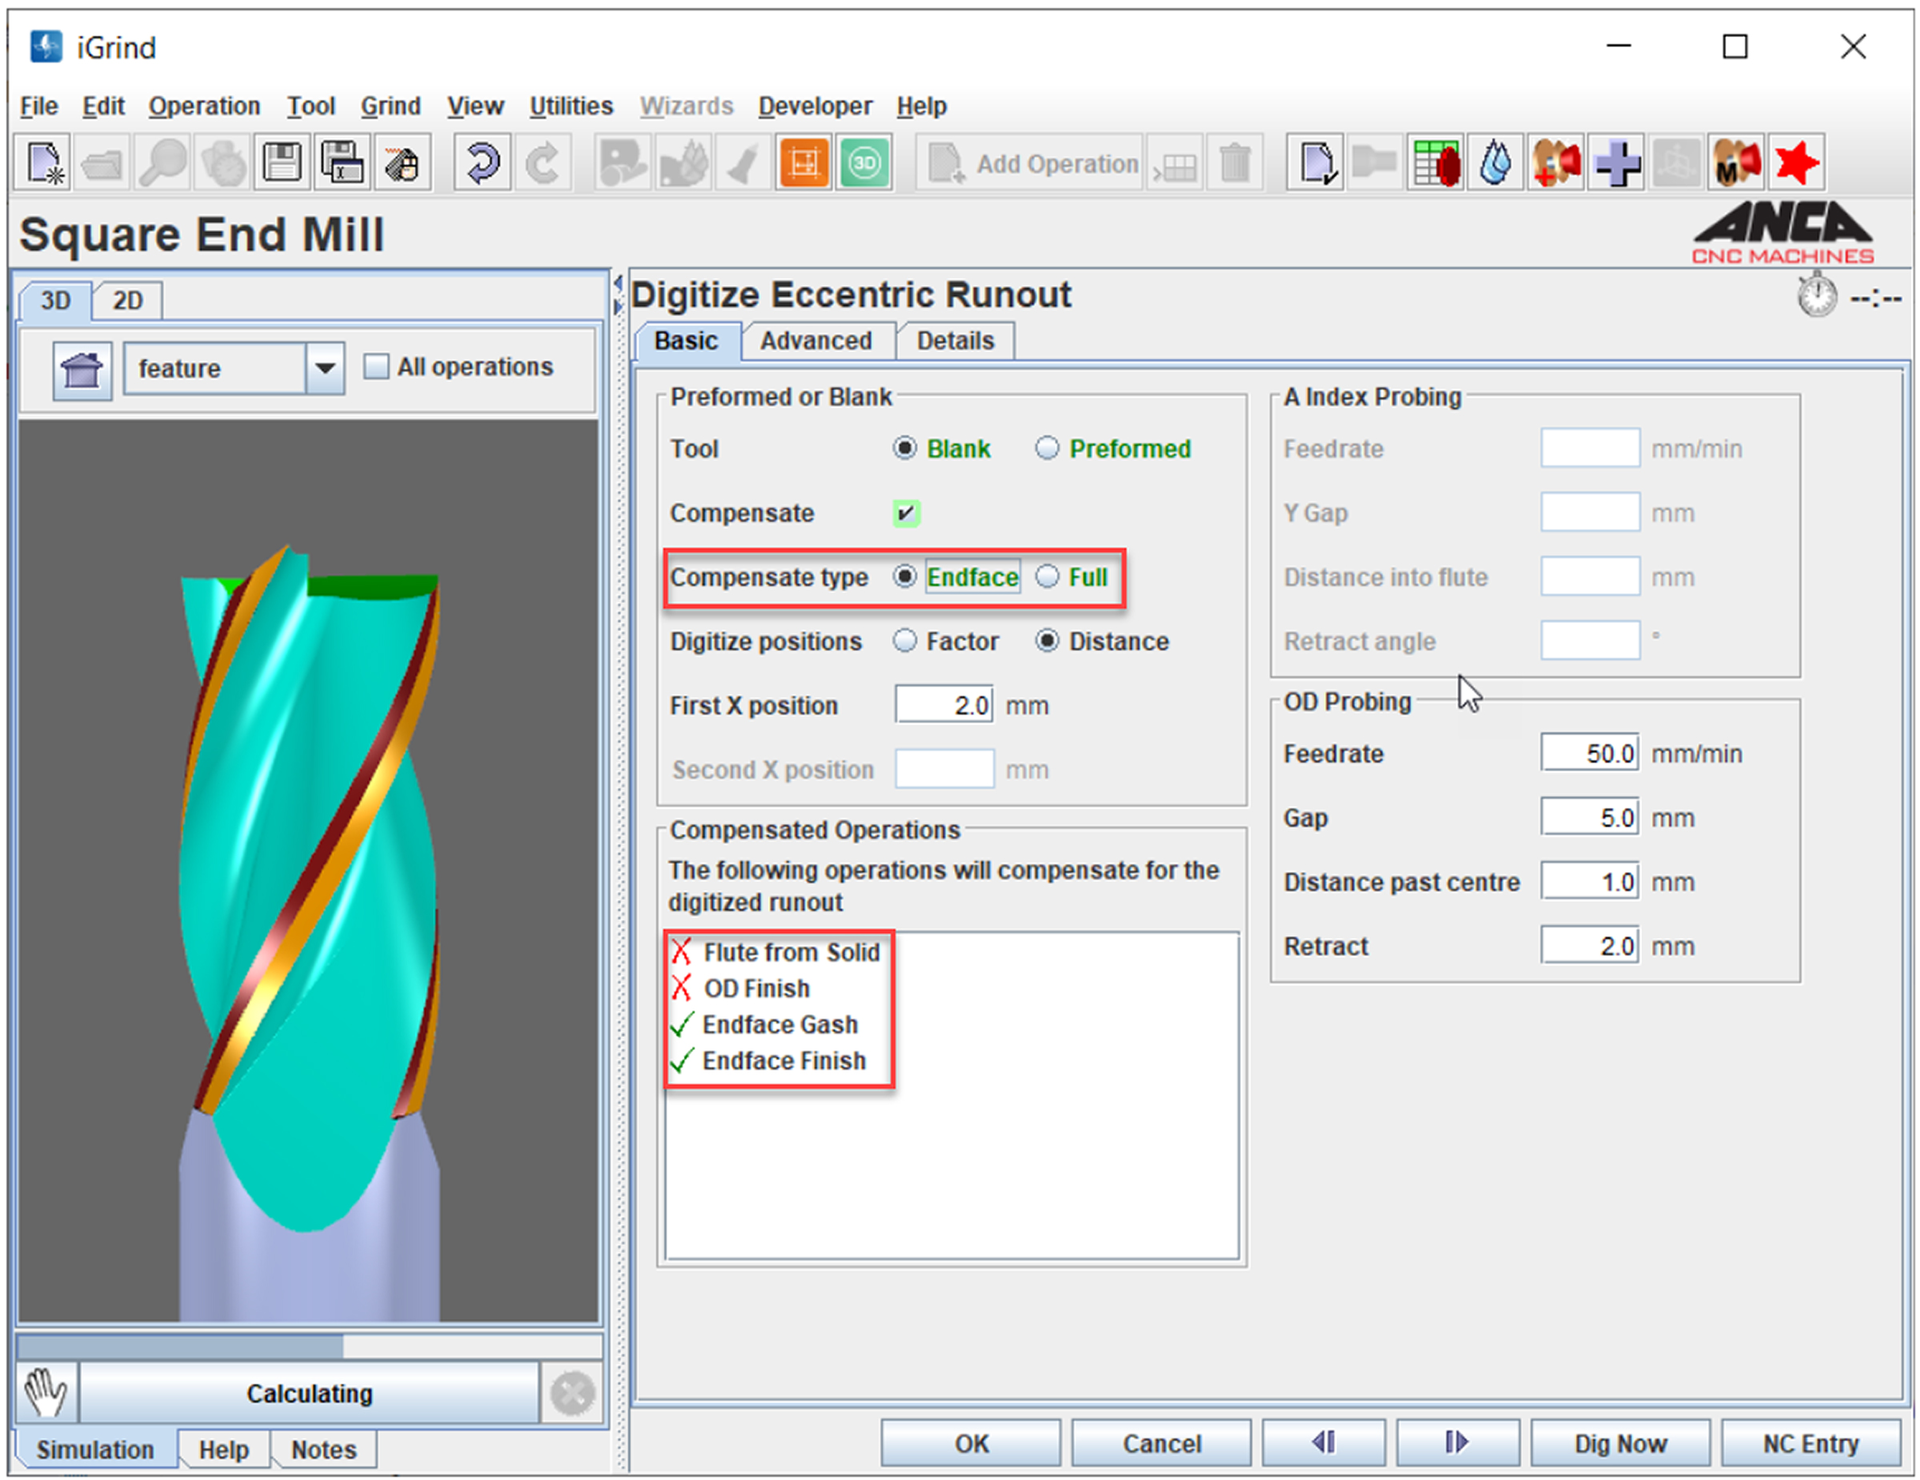Click the NC Entry button

(x=1811, y=1443)
